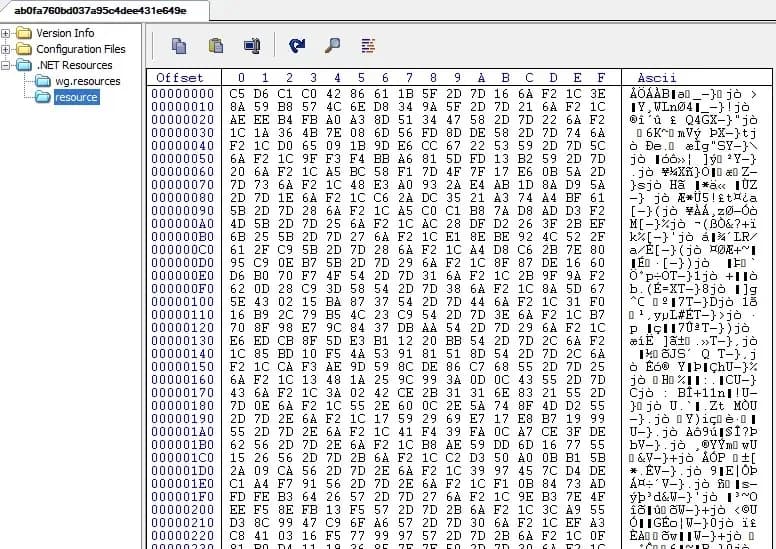776x549 pixels.
Task: Click the Ascii text of row 00000090
Action: pyautogui.click(x=693, y=210)
